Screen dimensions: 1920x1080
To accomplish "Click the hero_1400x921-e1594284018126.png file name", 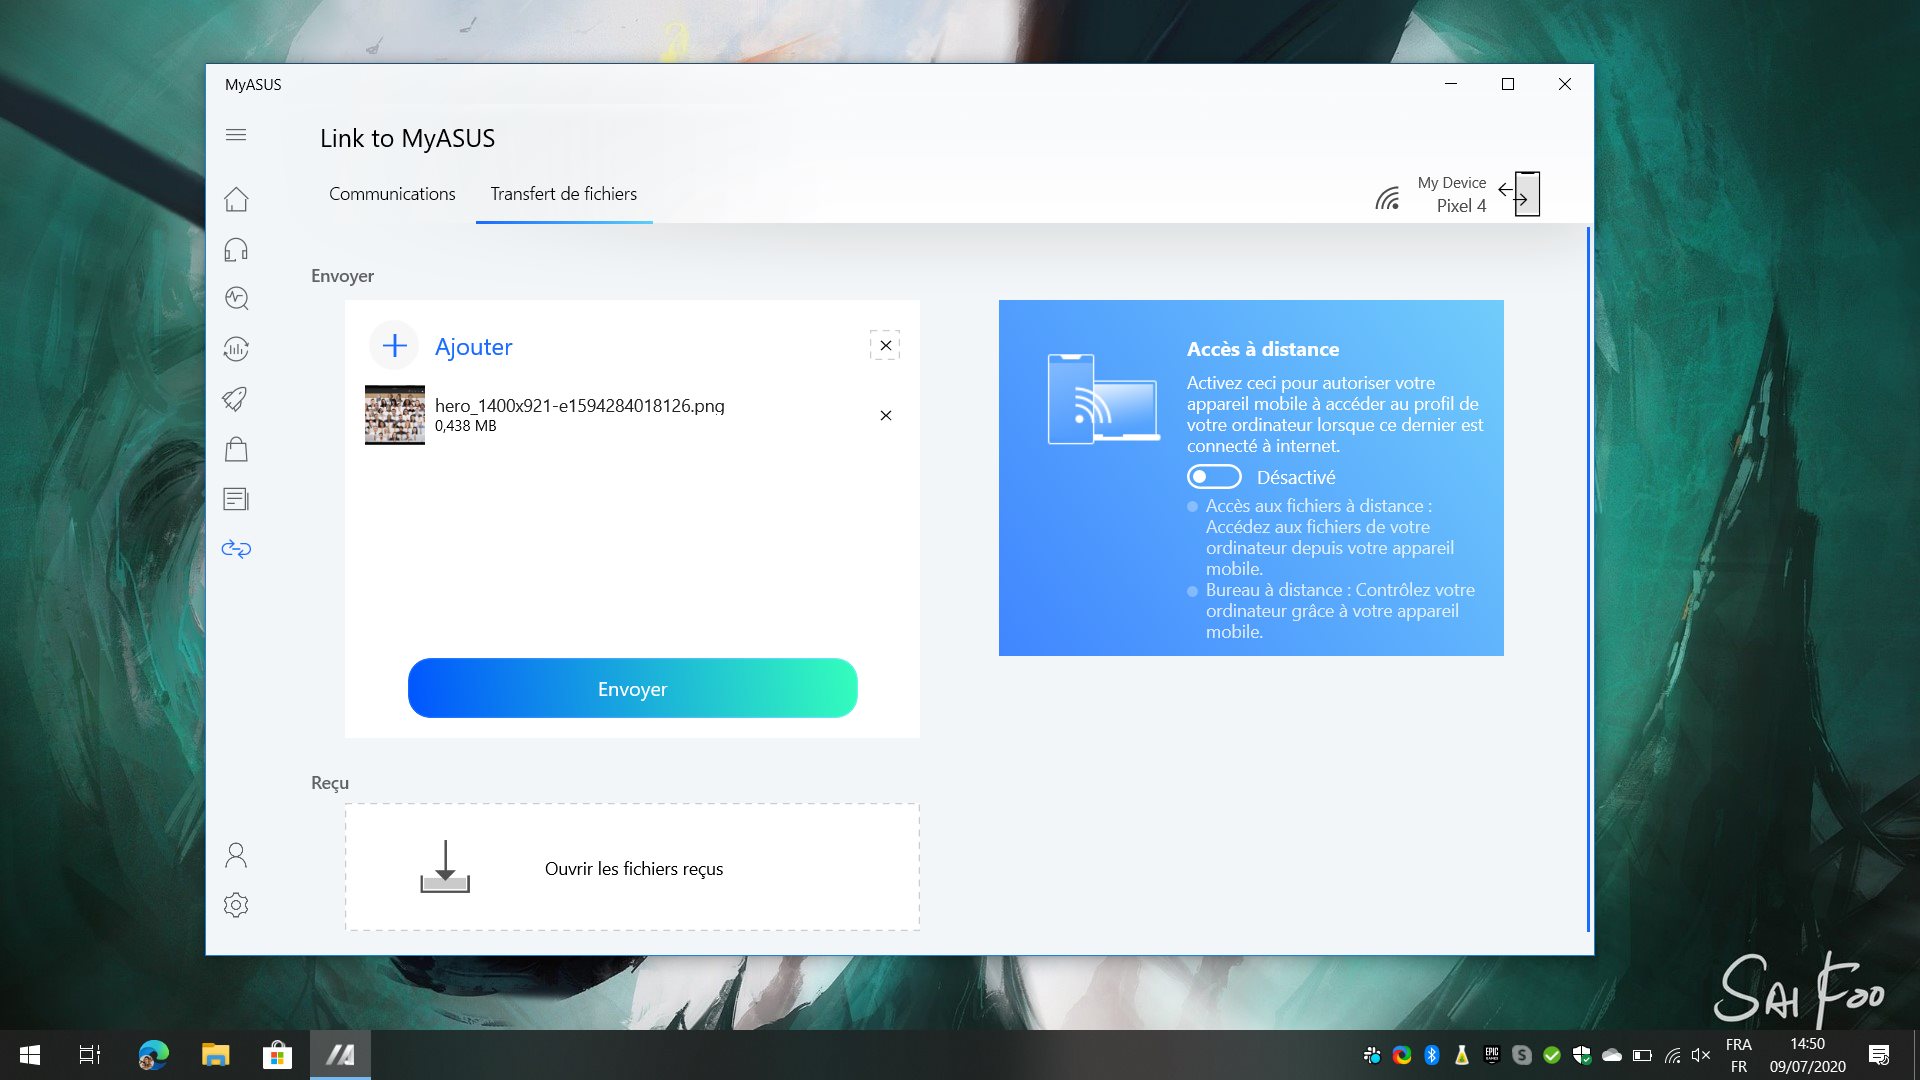I will [579, 406].
